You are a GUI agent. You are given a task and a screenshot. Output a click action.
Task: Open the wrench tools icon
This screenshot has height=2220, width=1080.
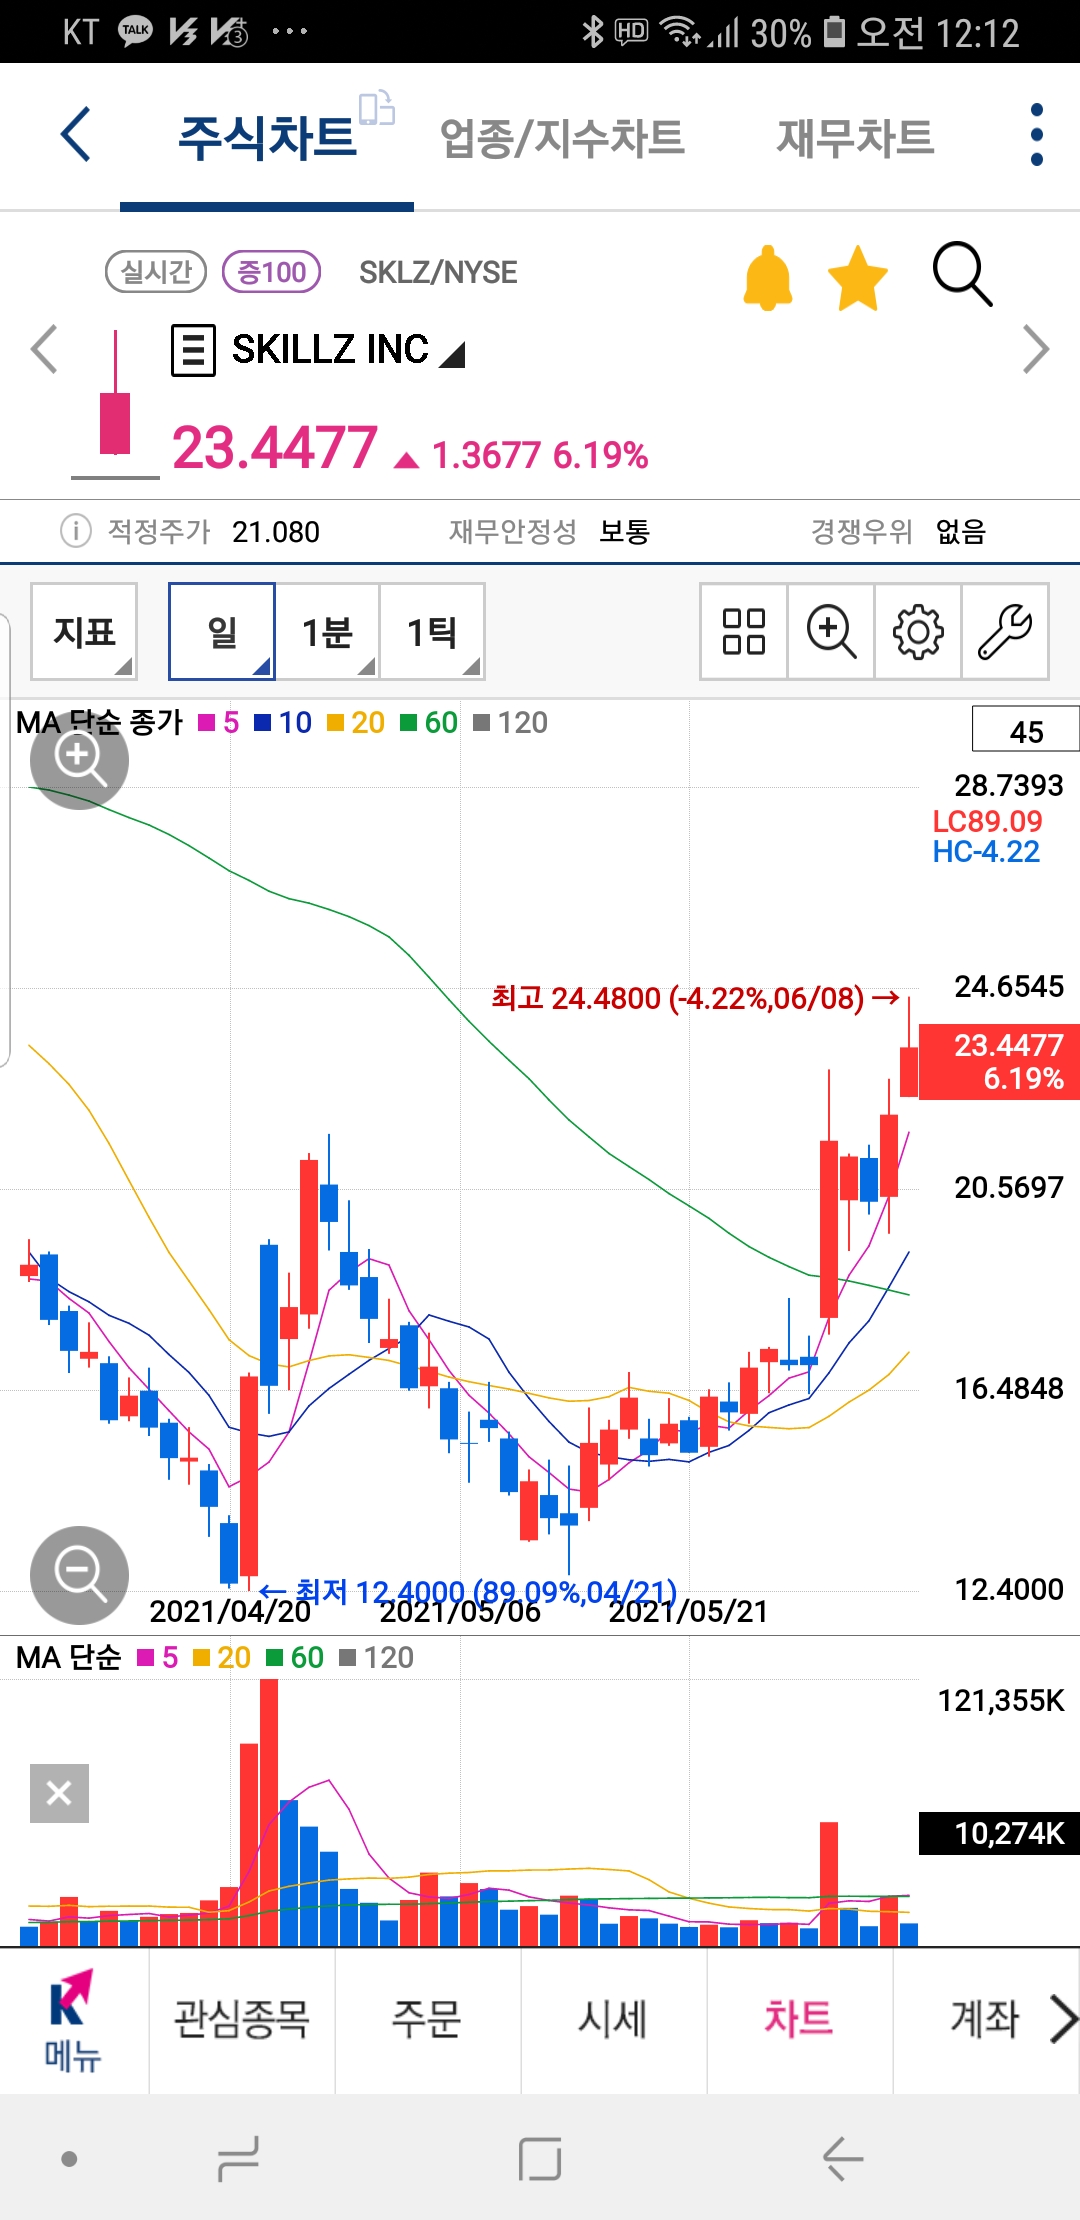(1005, 632)
